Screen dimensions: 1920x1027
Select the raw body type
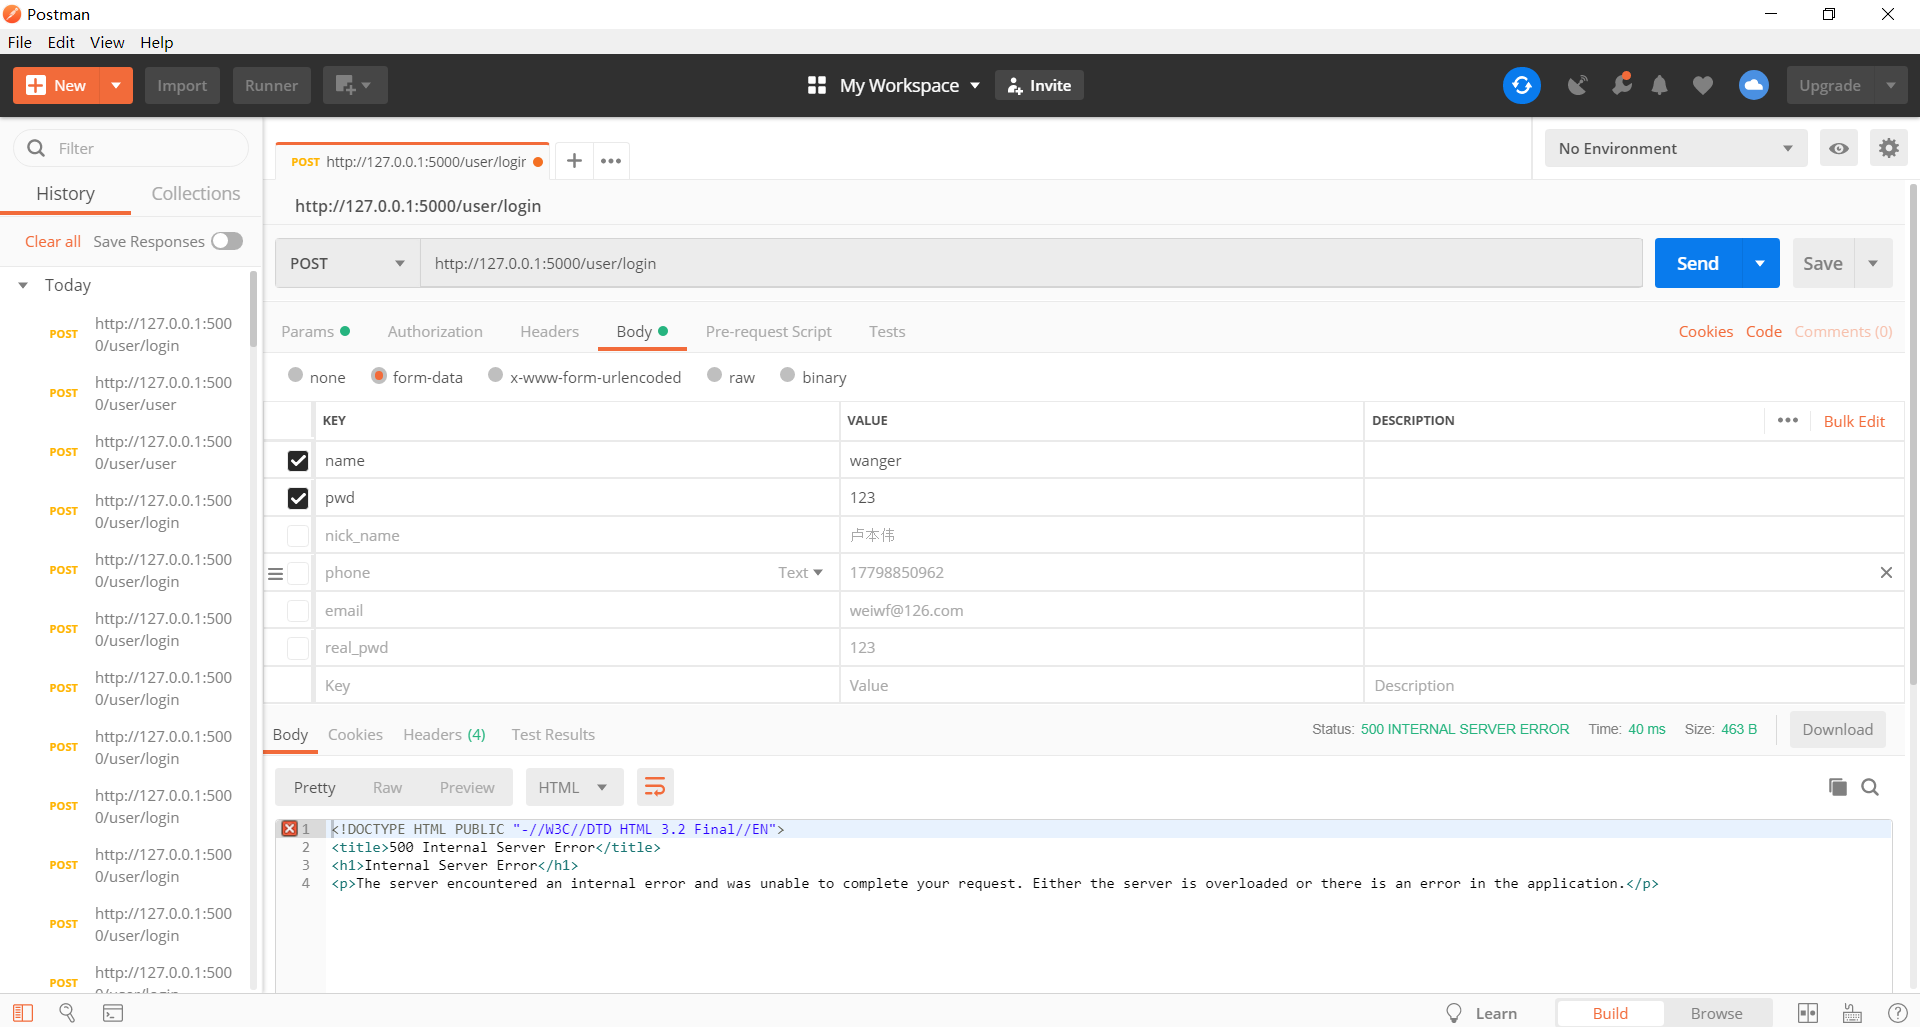(714, 375)
